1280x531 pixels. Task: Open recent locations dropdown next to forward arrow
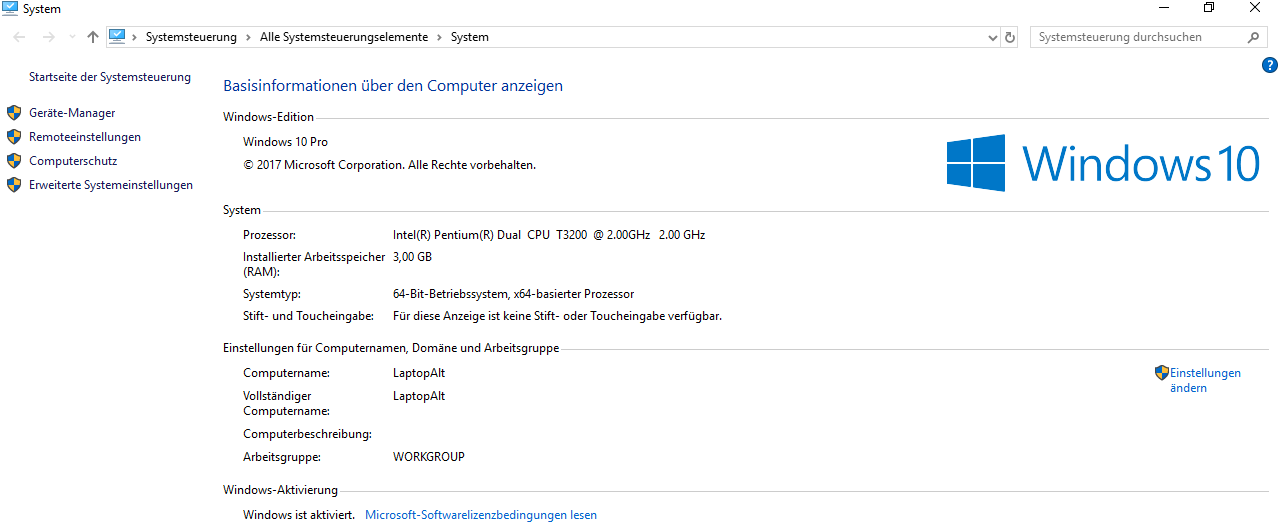coord(72,37)
